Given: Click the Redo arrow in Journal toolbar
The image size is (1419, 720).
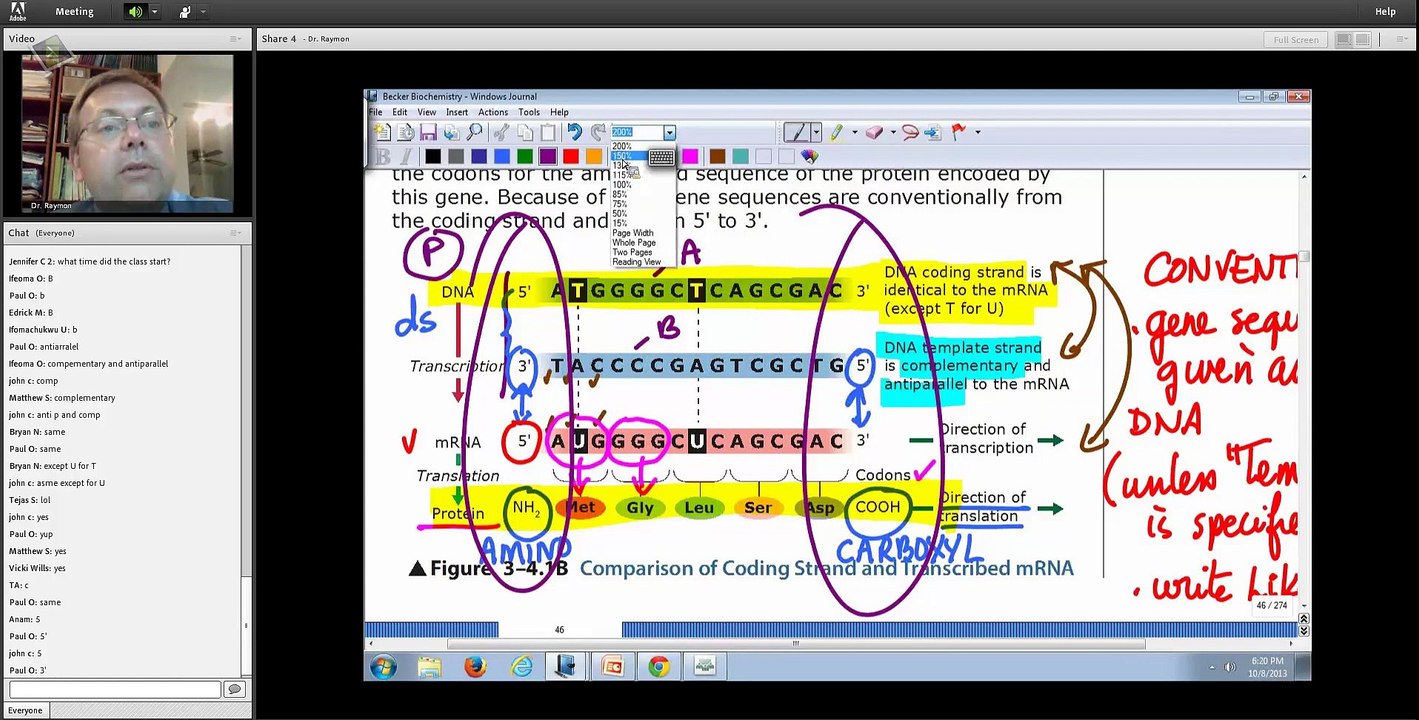Looking at the screenshot, I should tap(598, 132).
